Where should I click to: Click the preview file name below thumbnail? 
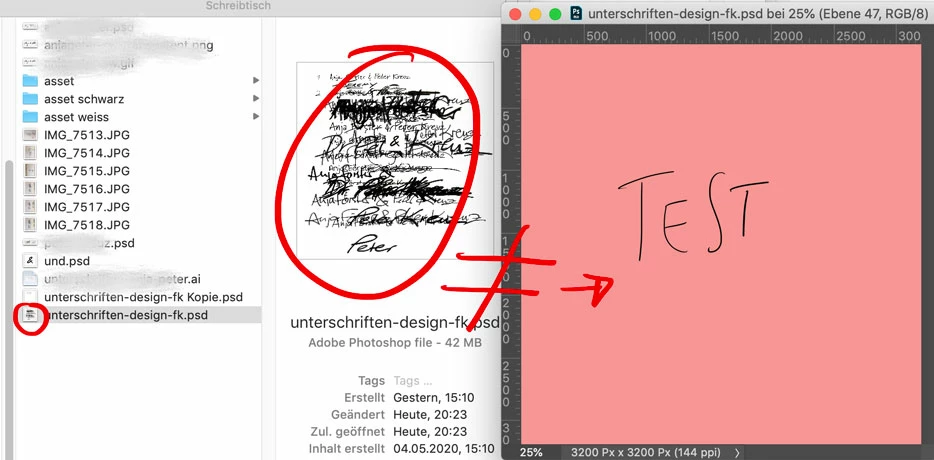[395, 322]
